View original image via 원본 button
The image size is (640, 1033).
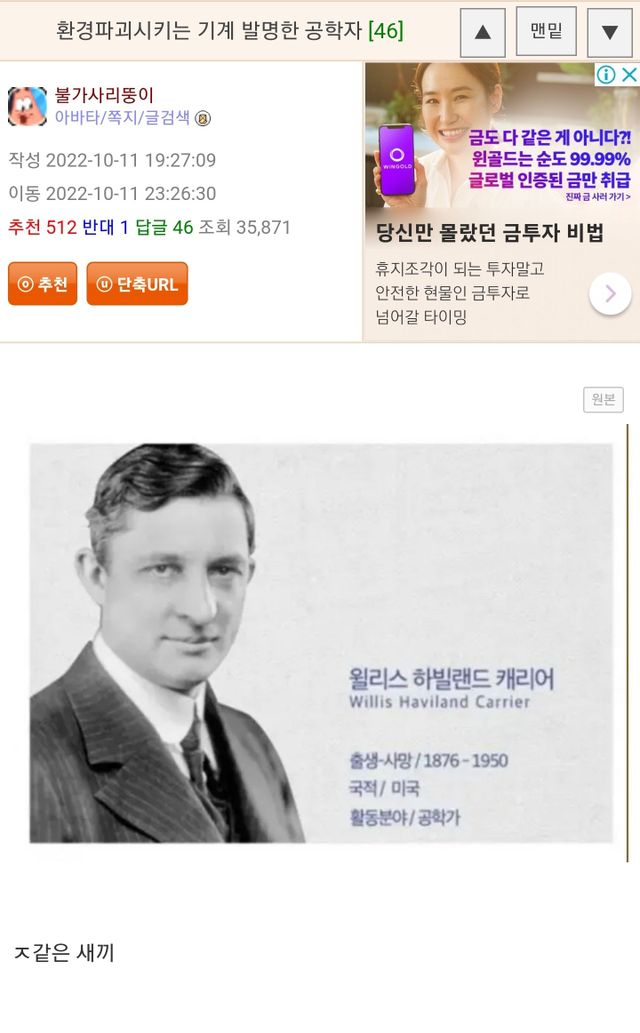coord(603,399)
